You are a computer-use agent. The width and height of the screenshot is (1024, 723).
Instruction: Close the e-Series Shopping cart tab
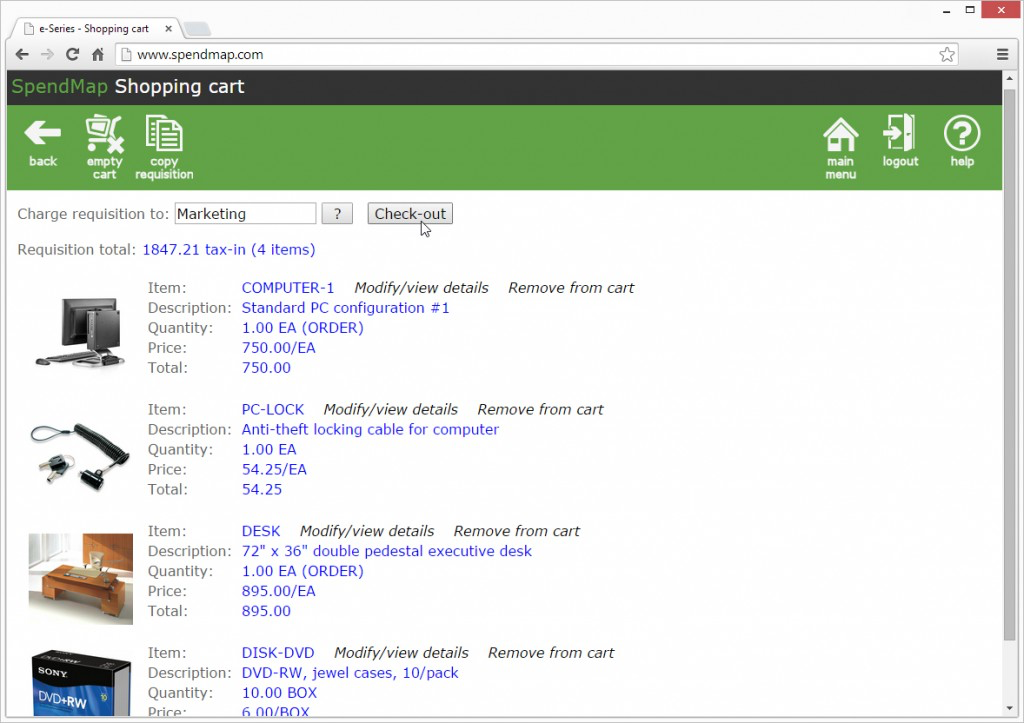(168, 29)
